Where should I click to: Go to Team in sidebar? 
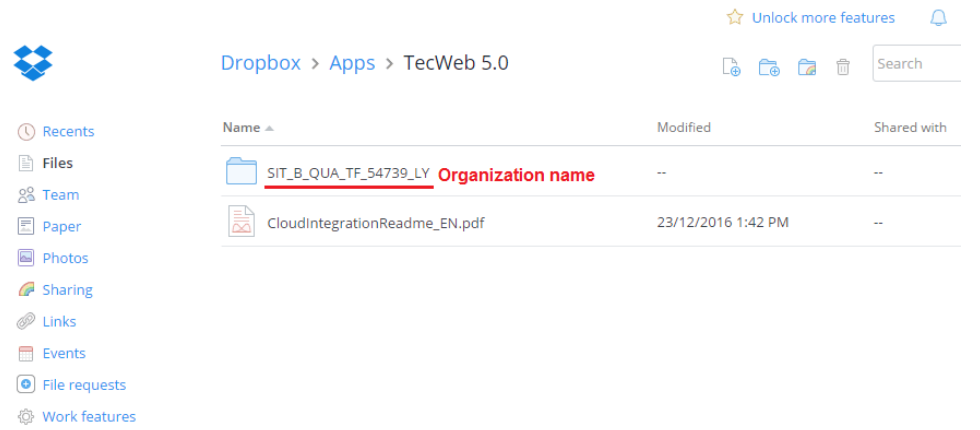(60, 195)
